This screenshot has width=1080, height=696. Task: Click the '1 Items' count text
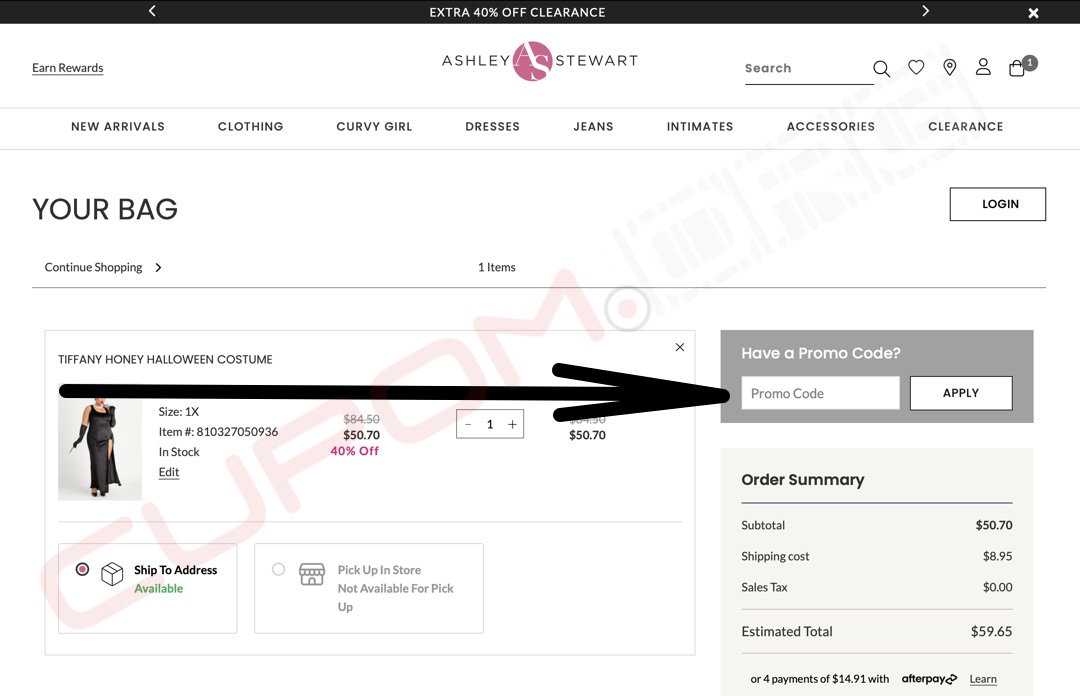[x=497, y=267]
